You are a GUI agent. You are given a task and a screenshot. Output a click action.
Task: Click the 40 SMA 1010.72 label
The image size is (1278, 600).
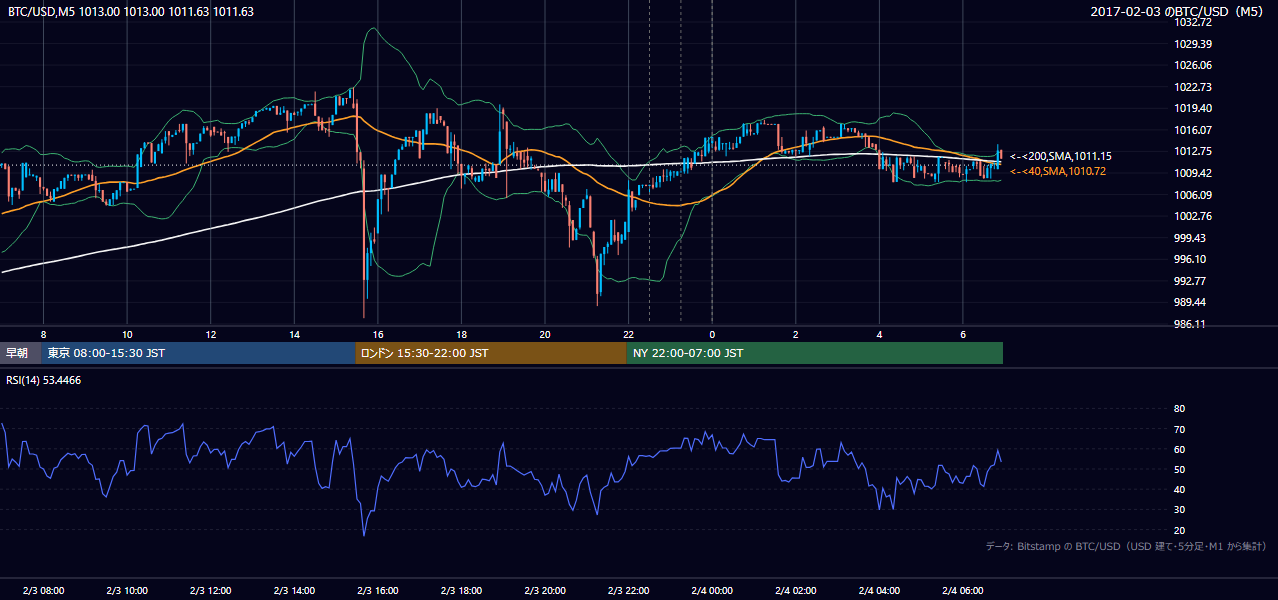pyautogui.click(x=1057, y=172)
